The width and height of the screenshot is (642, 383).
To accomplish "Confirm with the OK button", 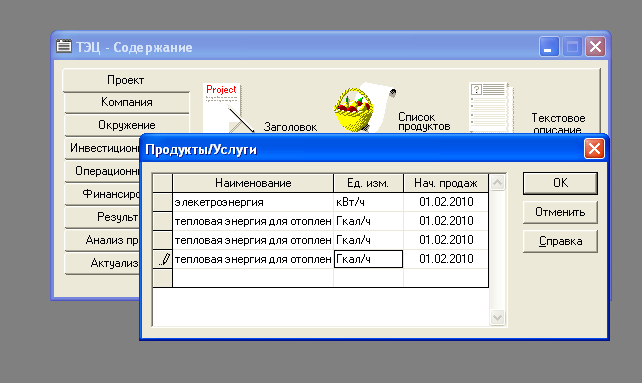I will point(560,183).
